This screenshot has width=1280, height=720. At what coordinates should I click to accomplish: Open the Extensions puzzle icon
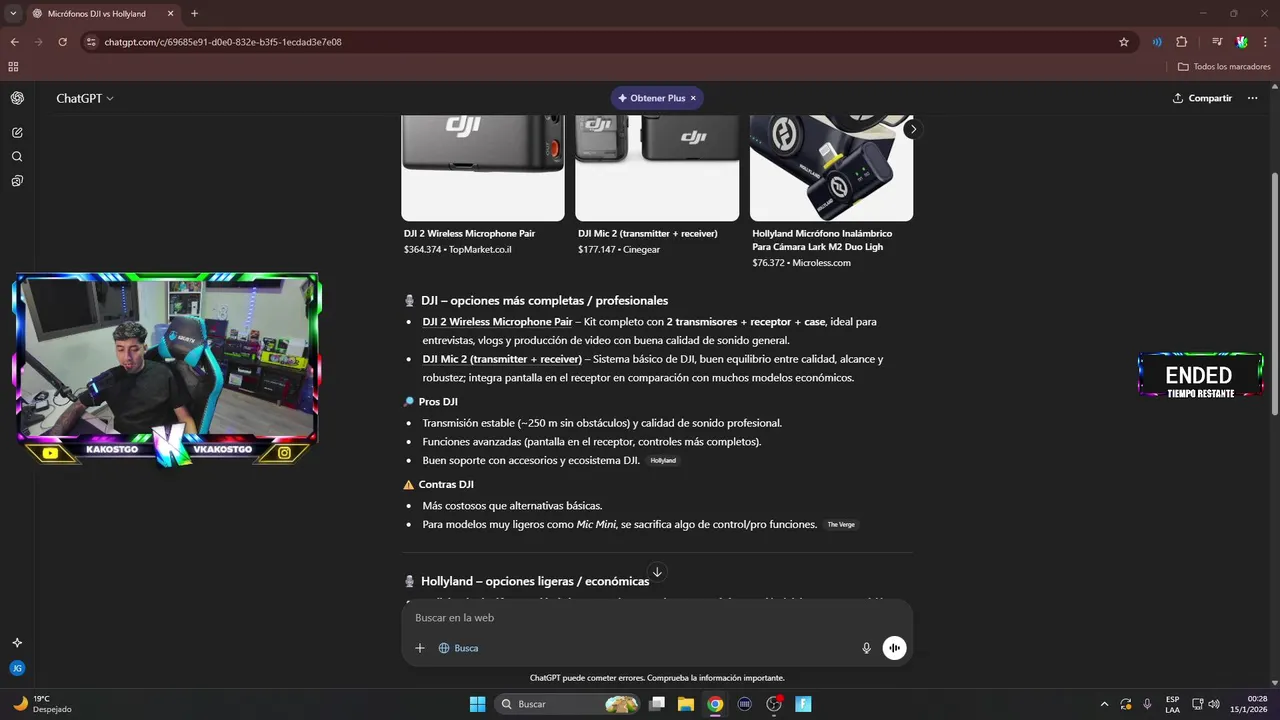1182,42
